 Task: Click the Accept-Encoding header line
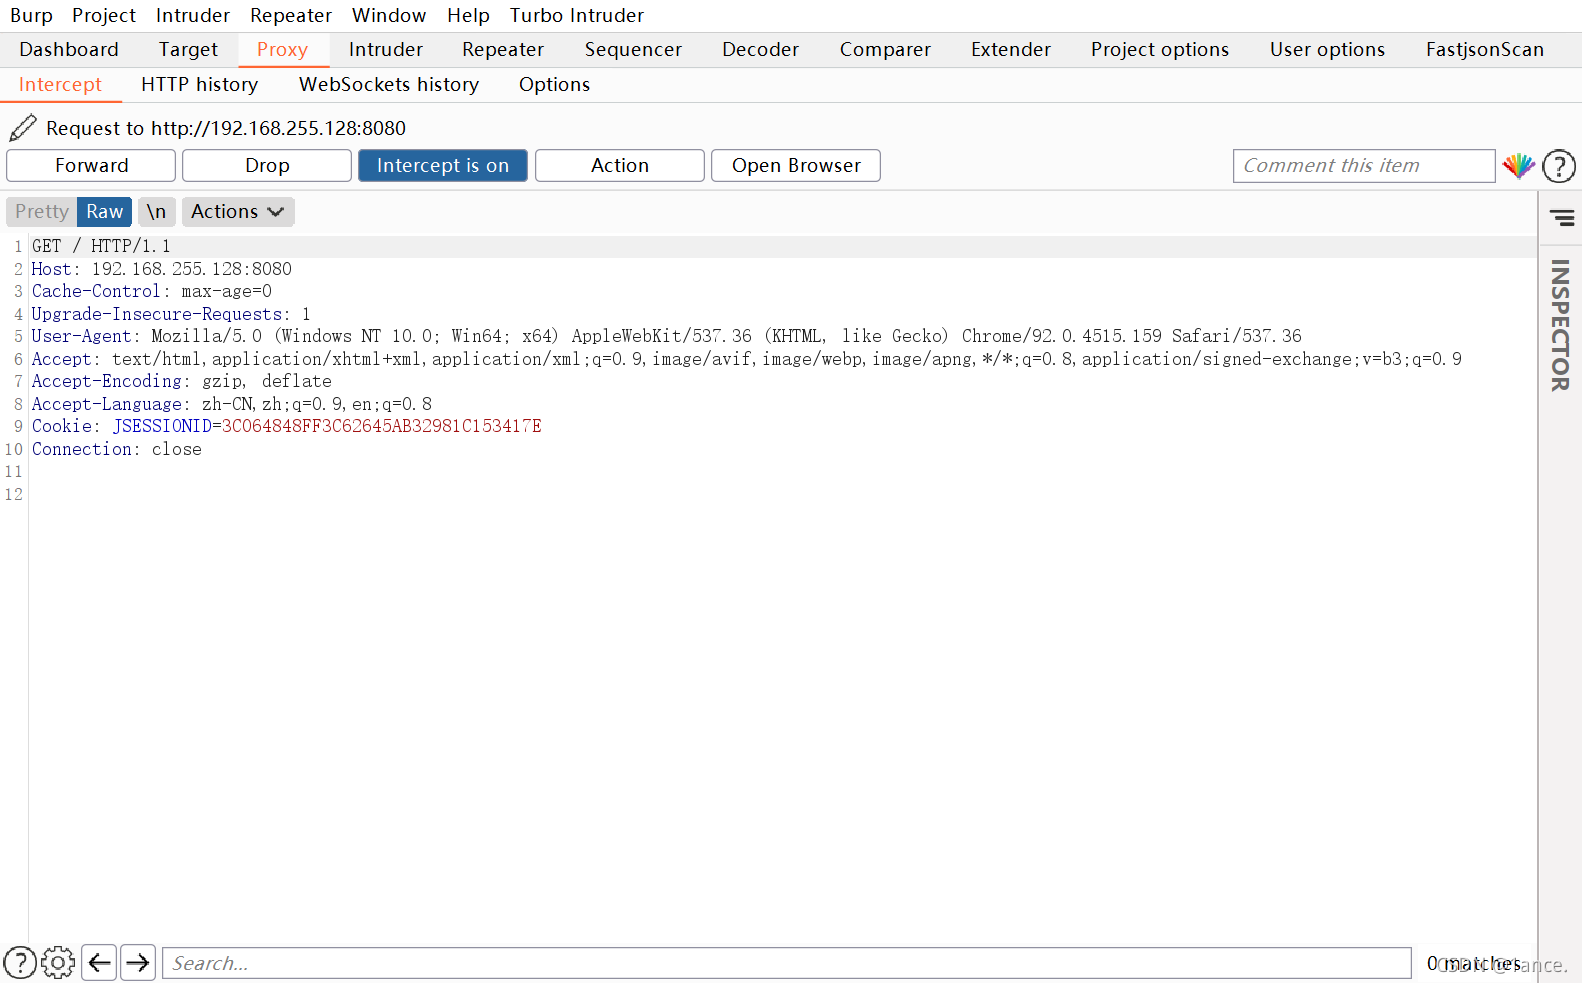click(x=182, y=381)
